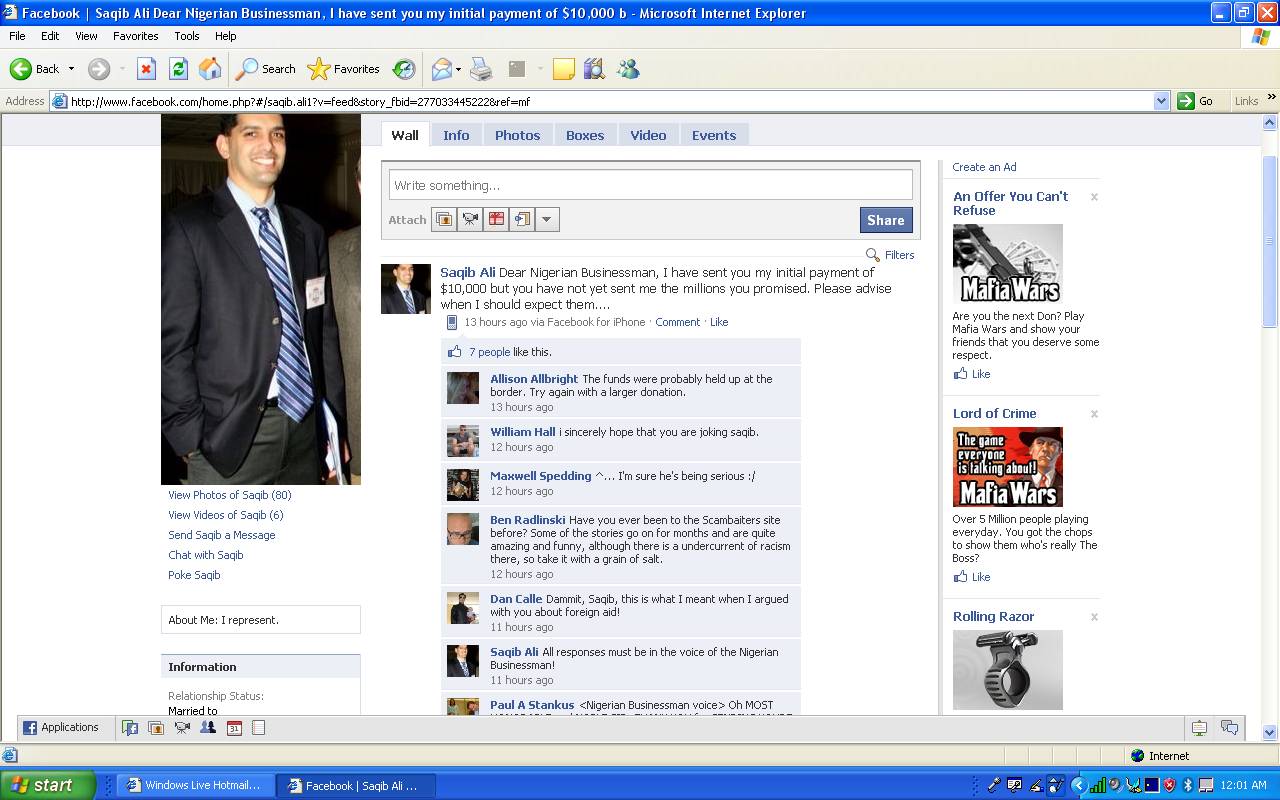Open the chat bubbles icon in bottom bar
Viewport: 1280px width, 800px height.
[1229, 728]
